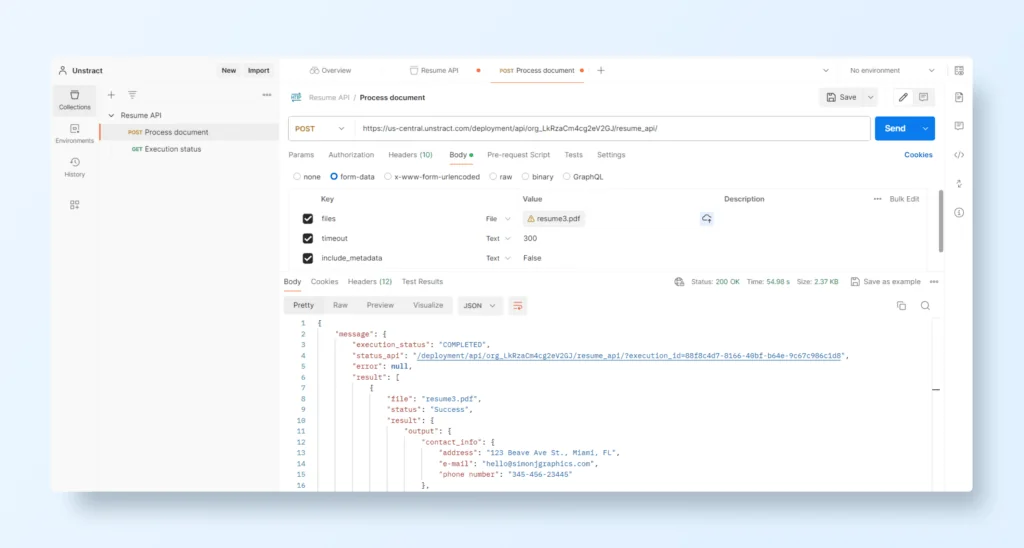
Task: Open the code snippet icon in right sidebar
Action: coord(959,155)
